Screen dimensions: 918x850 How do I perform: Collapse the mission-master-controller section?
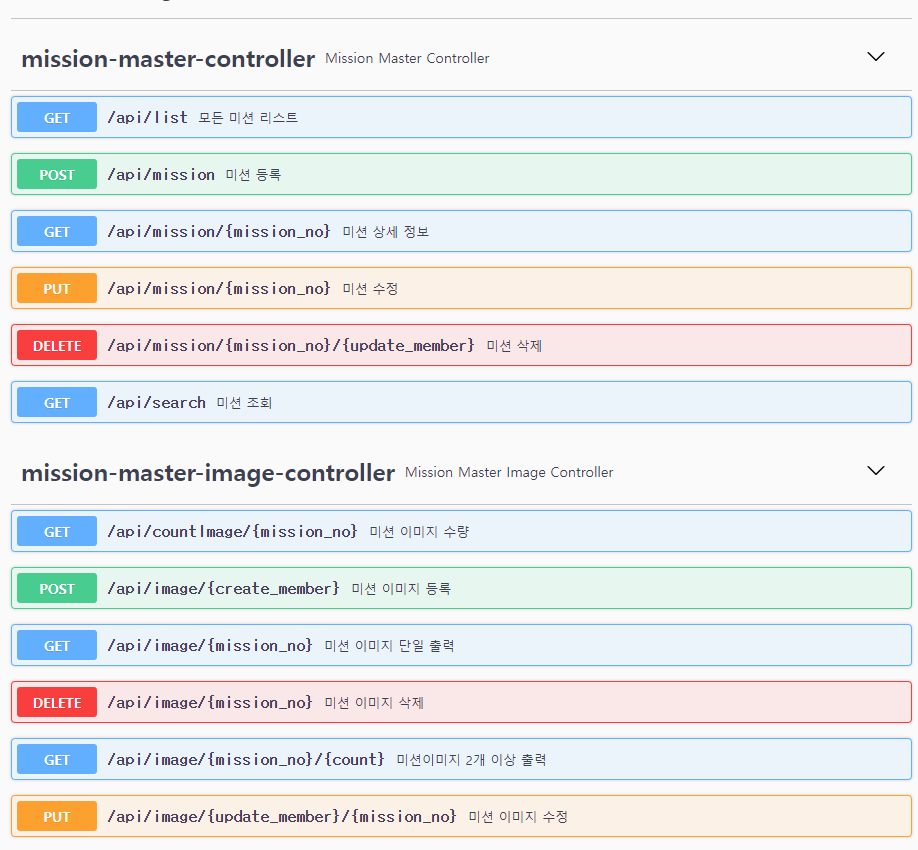pyautogui.click(x=876, y=57)
